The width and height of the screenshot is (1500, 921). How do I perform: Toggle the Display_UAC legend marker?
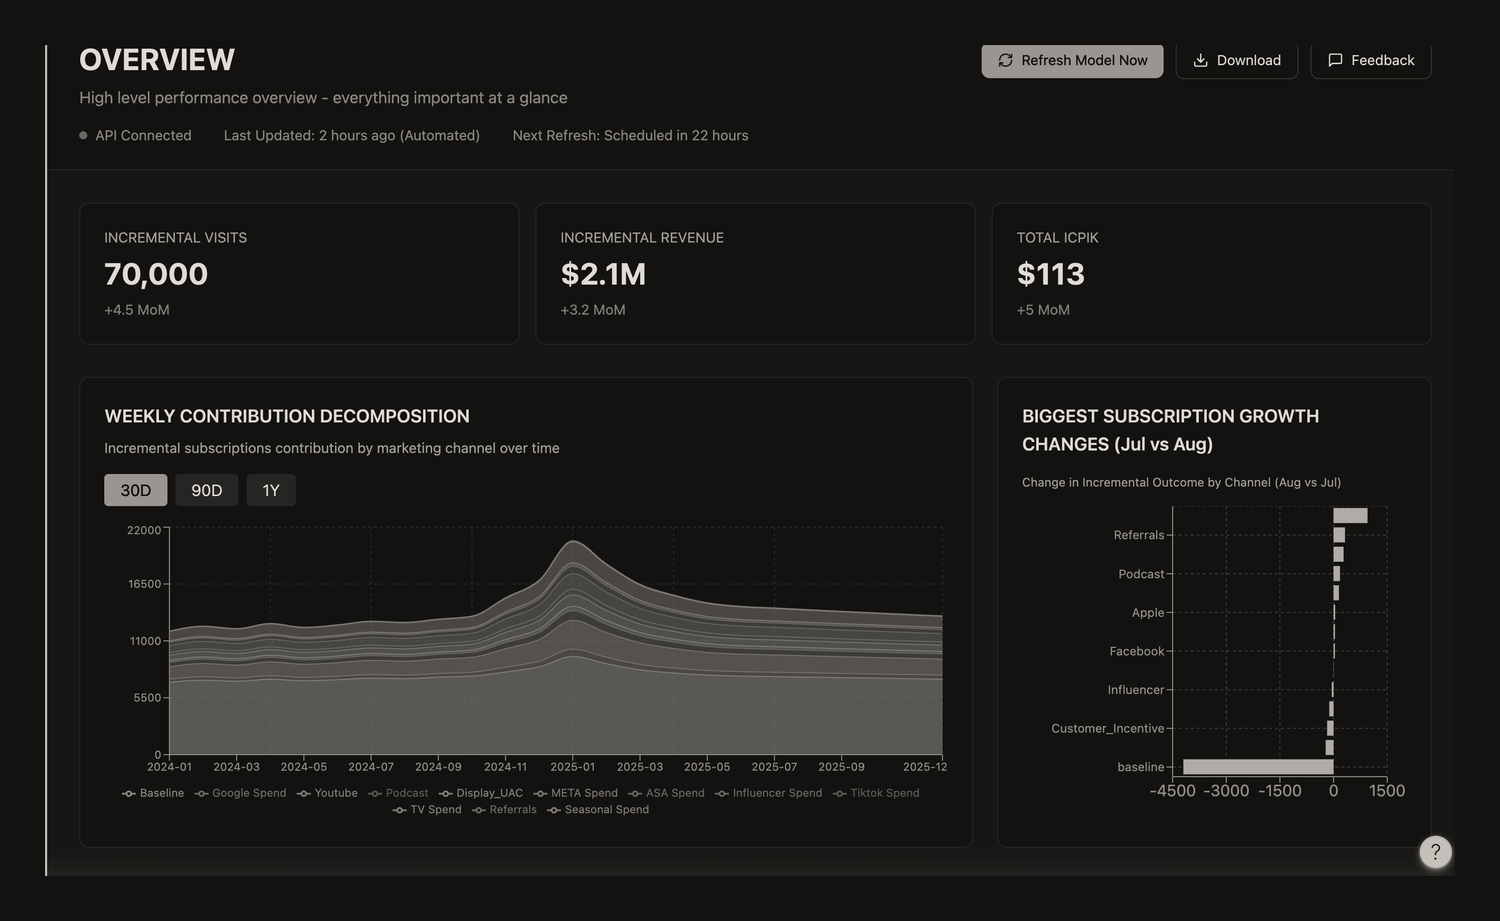pyautogui.click(x=445, y=793)
